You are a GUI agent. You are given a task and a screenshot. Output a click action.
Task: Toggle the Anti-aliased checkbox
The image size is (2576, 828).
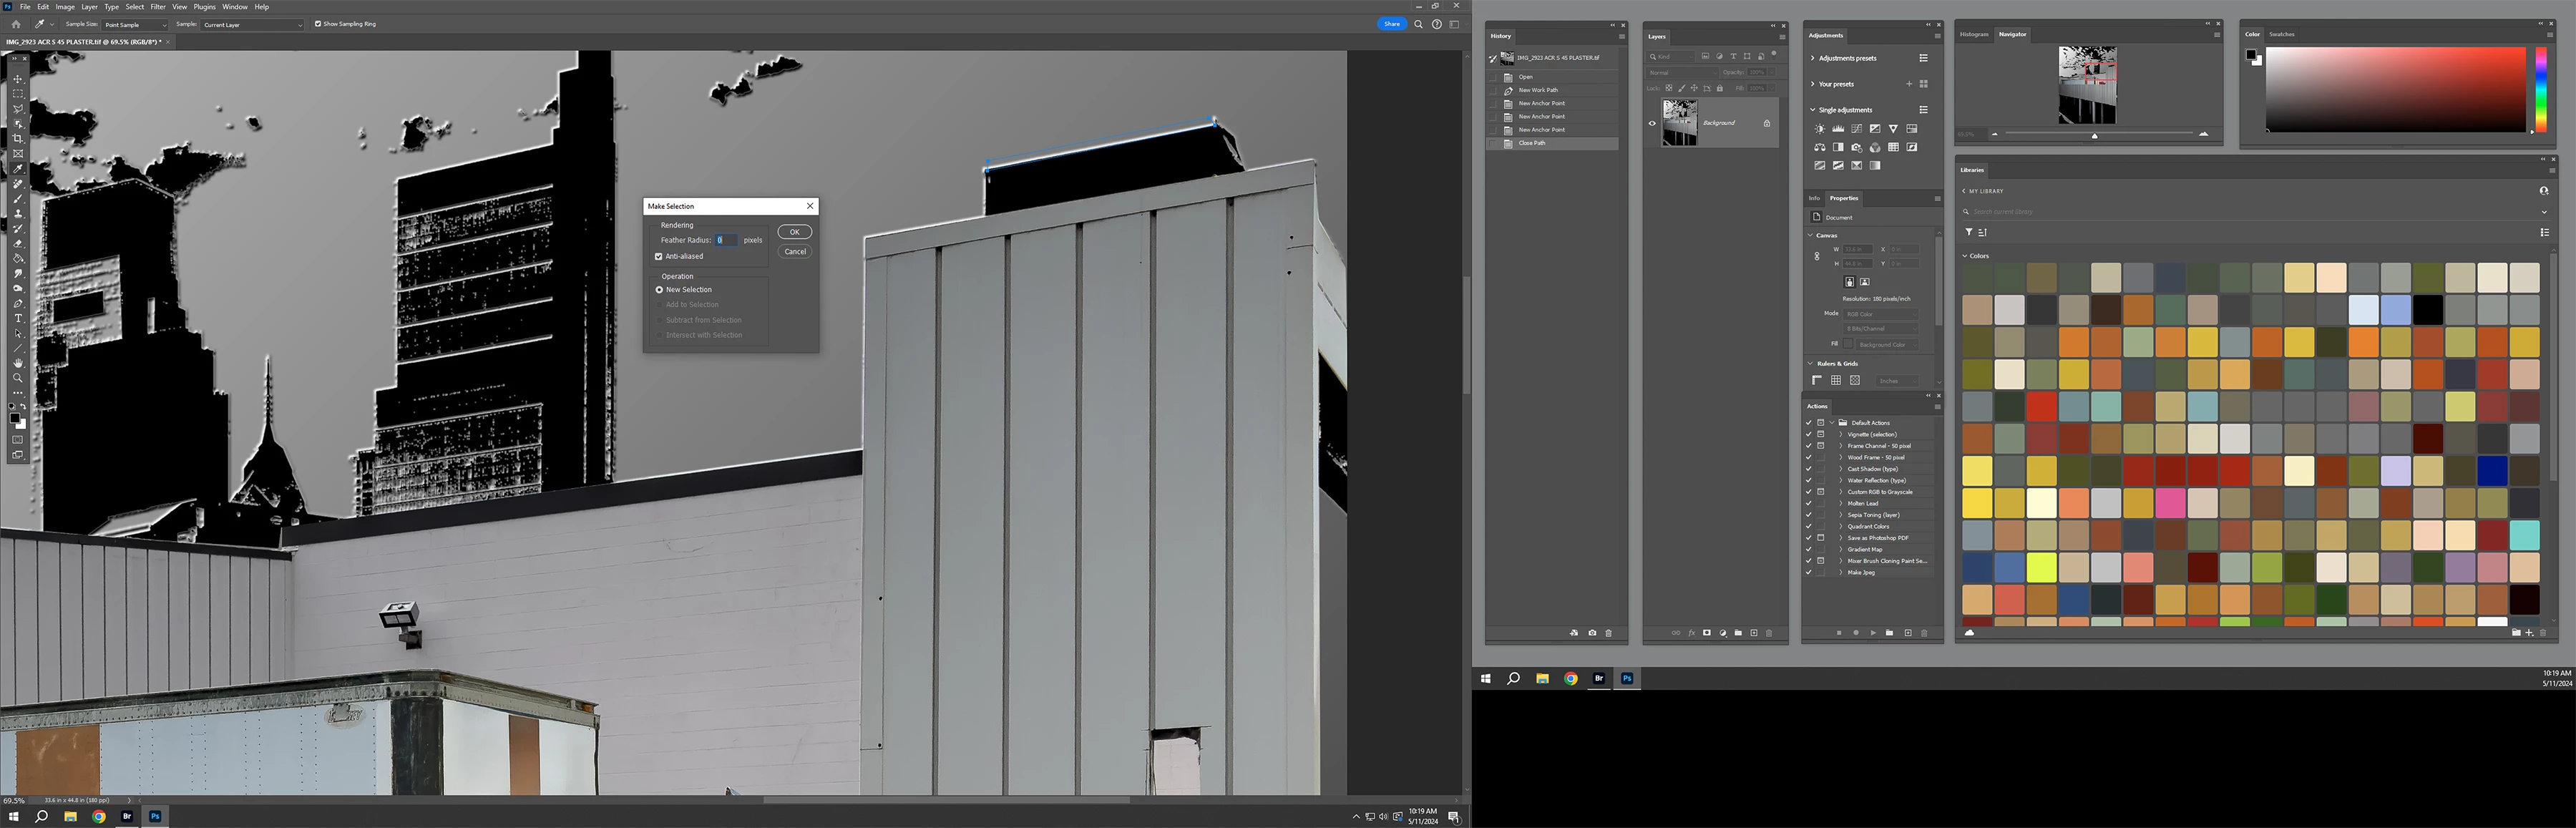click(x=659, y=256)
